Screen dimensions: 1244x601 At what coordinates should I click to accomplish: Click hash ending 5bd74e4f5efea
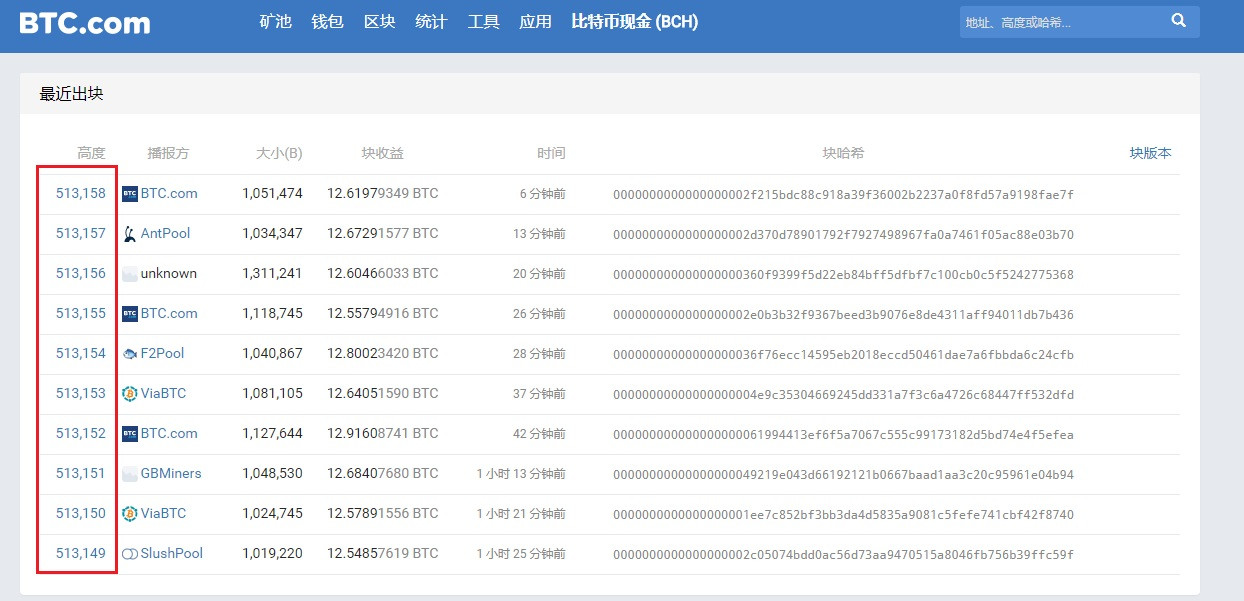843,434
